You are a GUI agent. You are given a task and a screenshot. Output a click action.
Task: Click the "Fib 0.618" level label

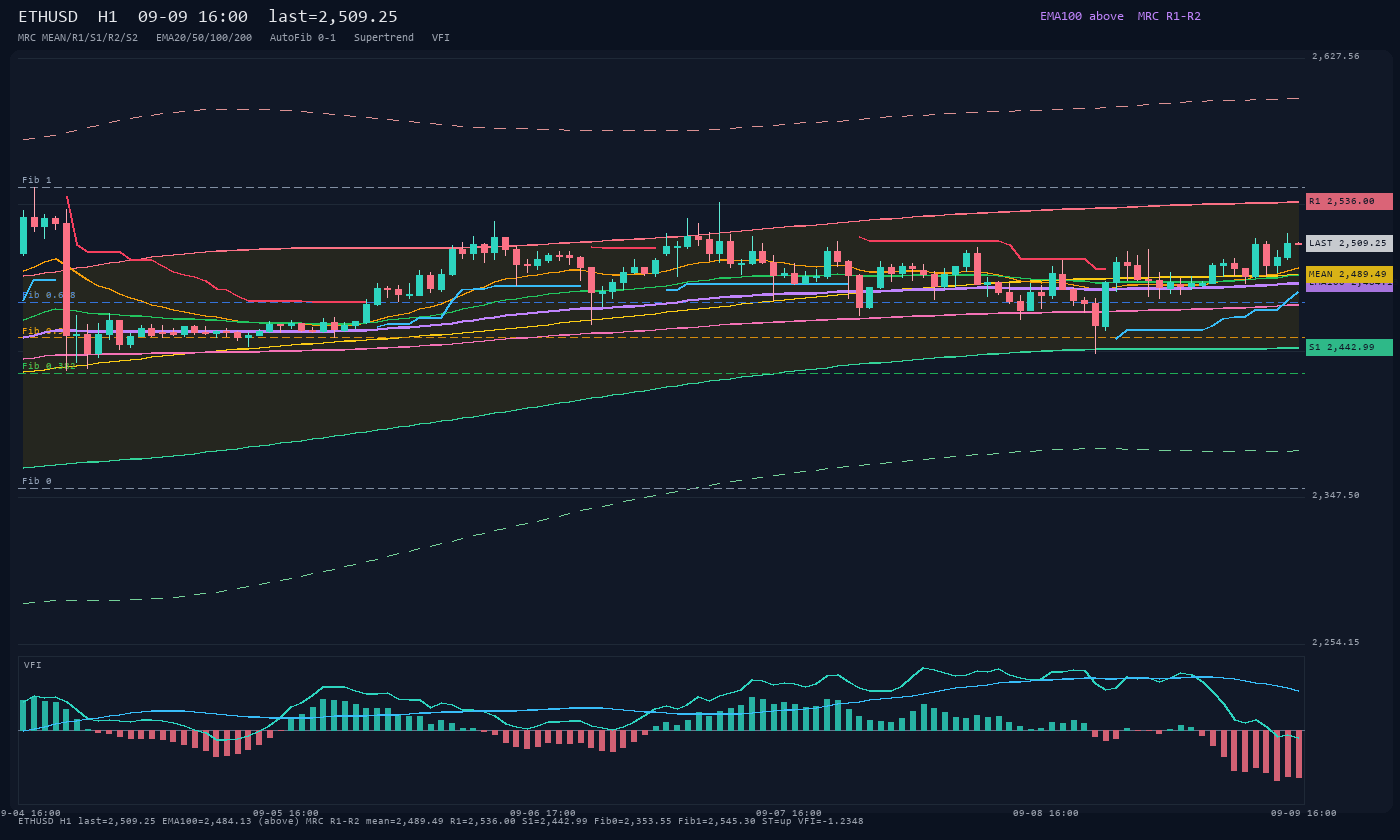click(x=49, y=295)
